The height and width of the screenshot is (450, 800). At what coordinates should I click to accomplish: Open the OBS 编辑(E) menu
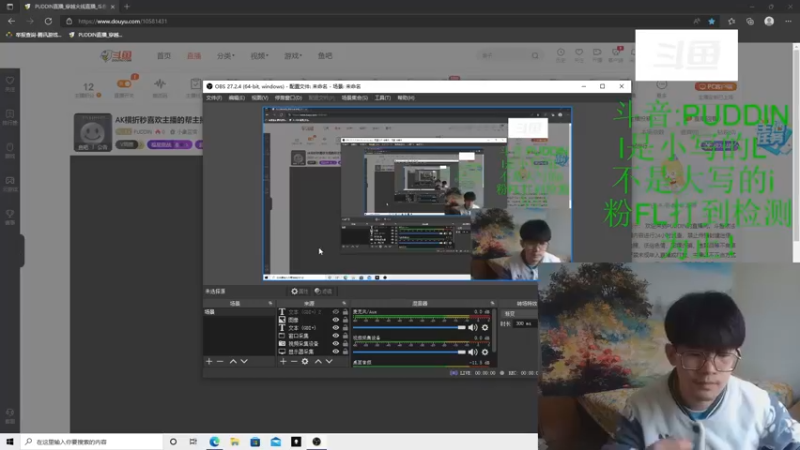coord(236,97)
